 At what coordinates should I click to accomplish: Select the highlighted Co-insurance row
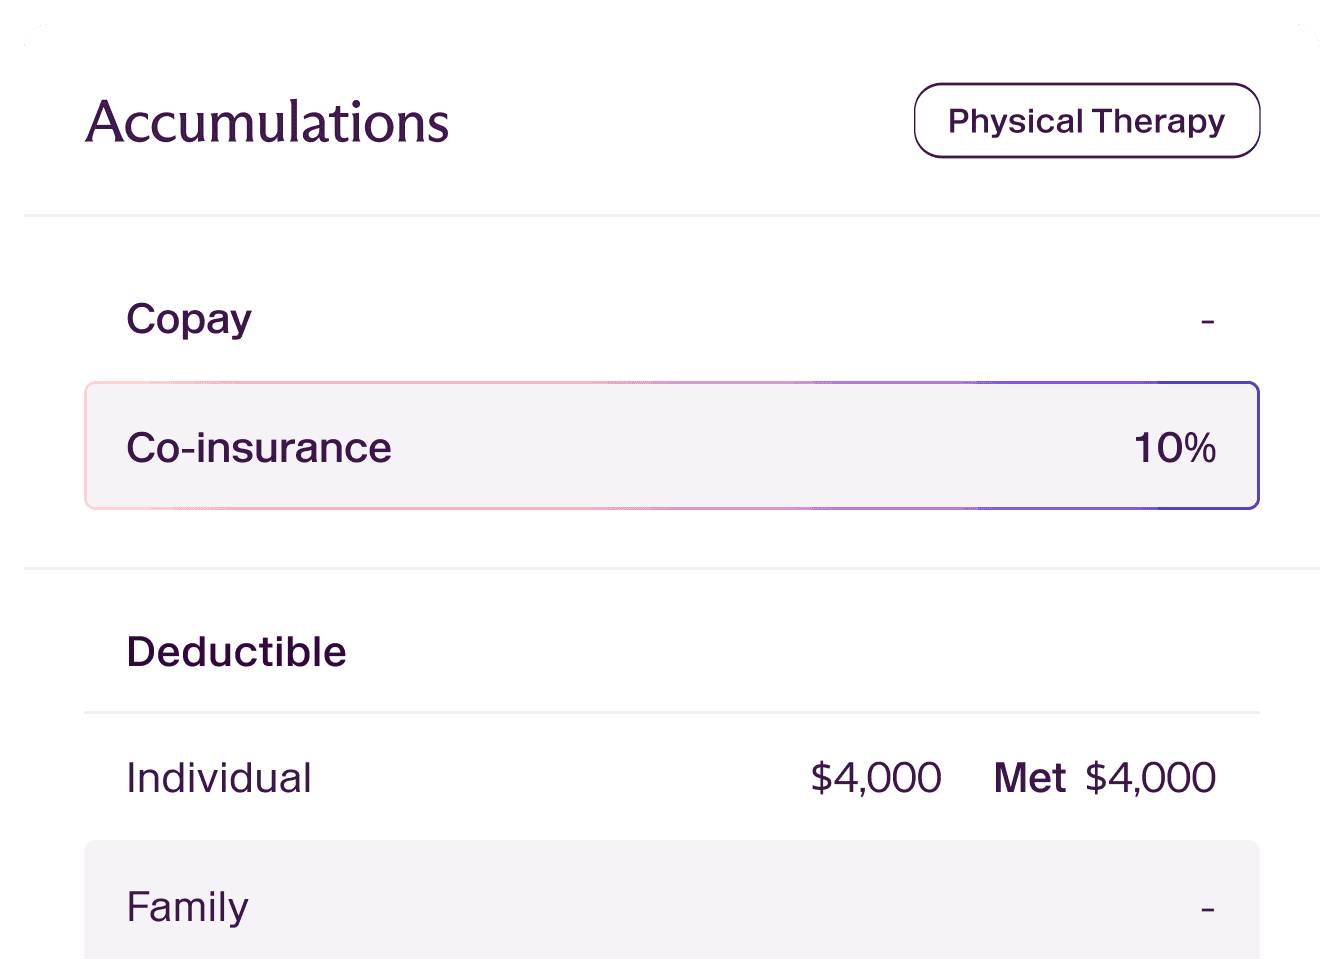point(672,446)
